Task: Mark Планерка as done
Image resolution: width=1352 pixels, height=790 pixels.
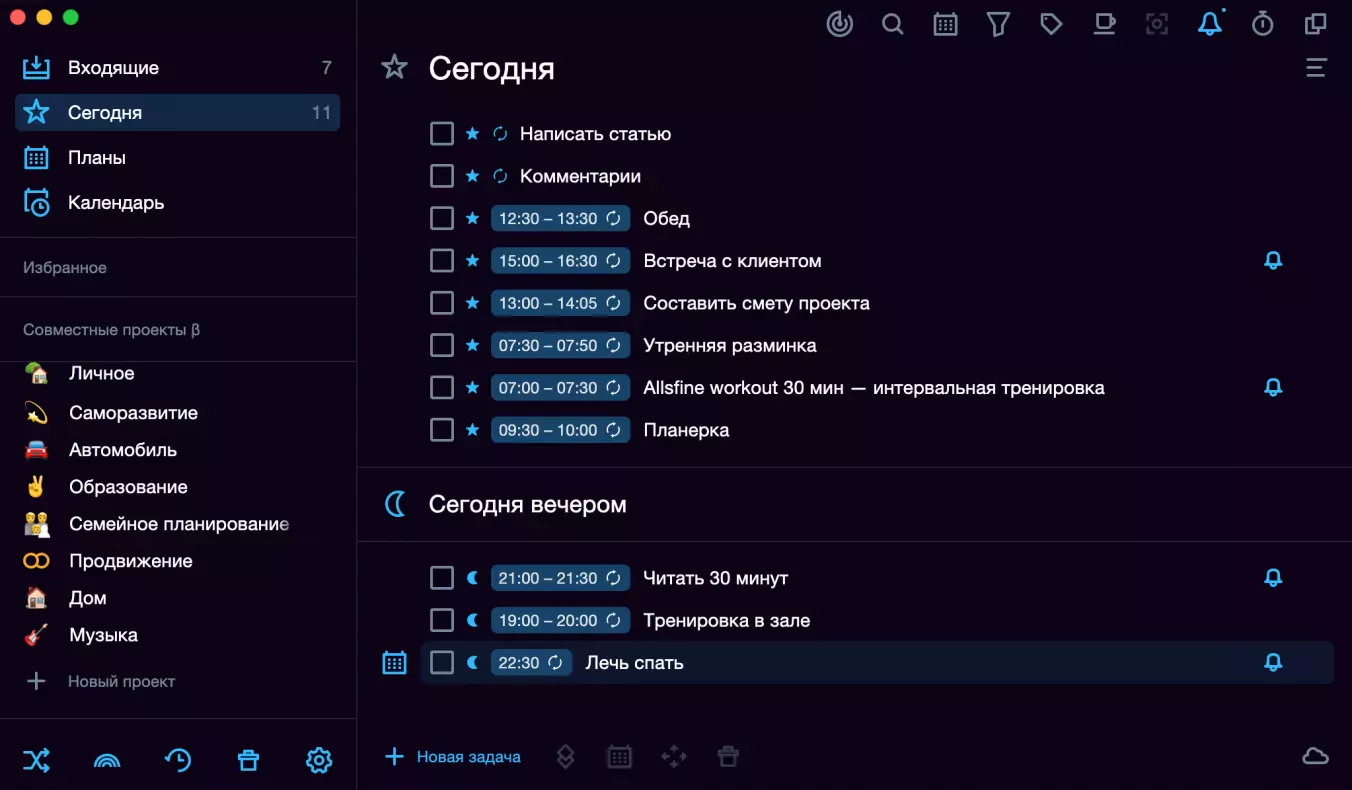Action: 442,430
